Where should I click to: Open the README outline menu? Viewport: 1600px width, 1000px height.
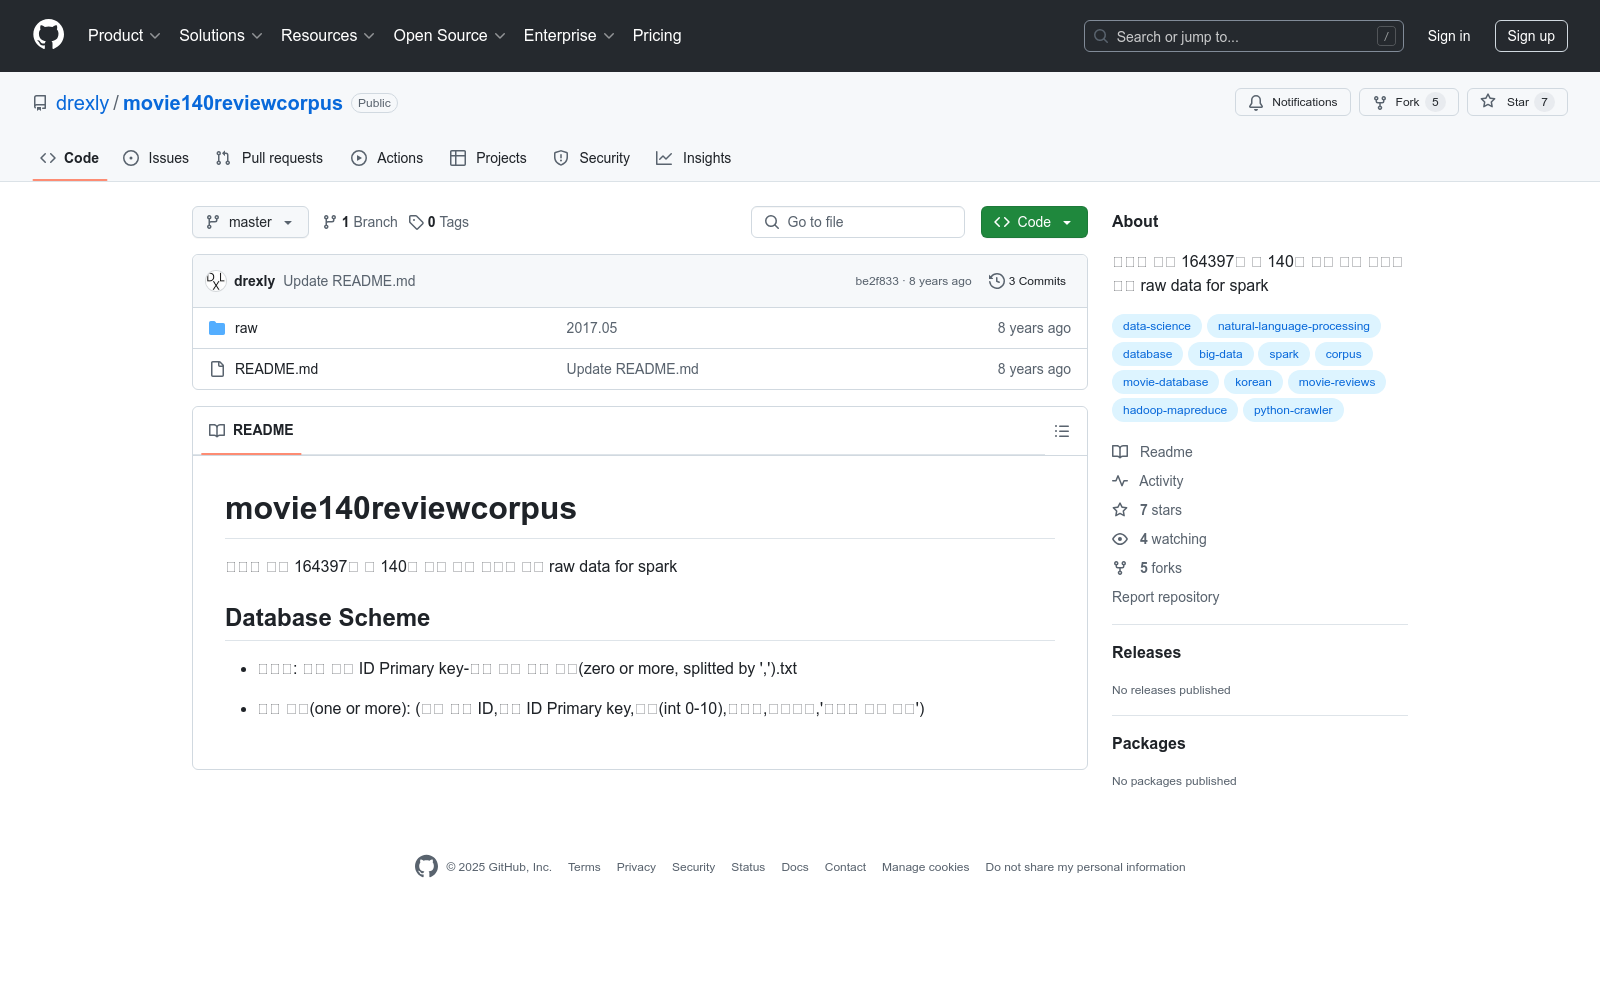pos(1062,431)
